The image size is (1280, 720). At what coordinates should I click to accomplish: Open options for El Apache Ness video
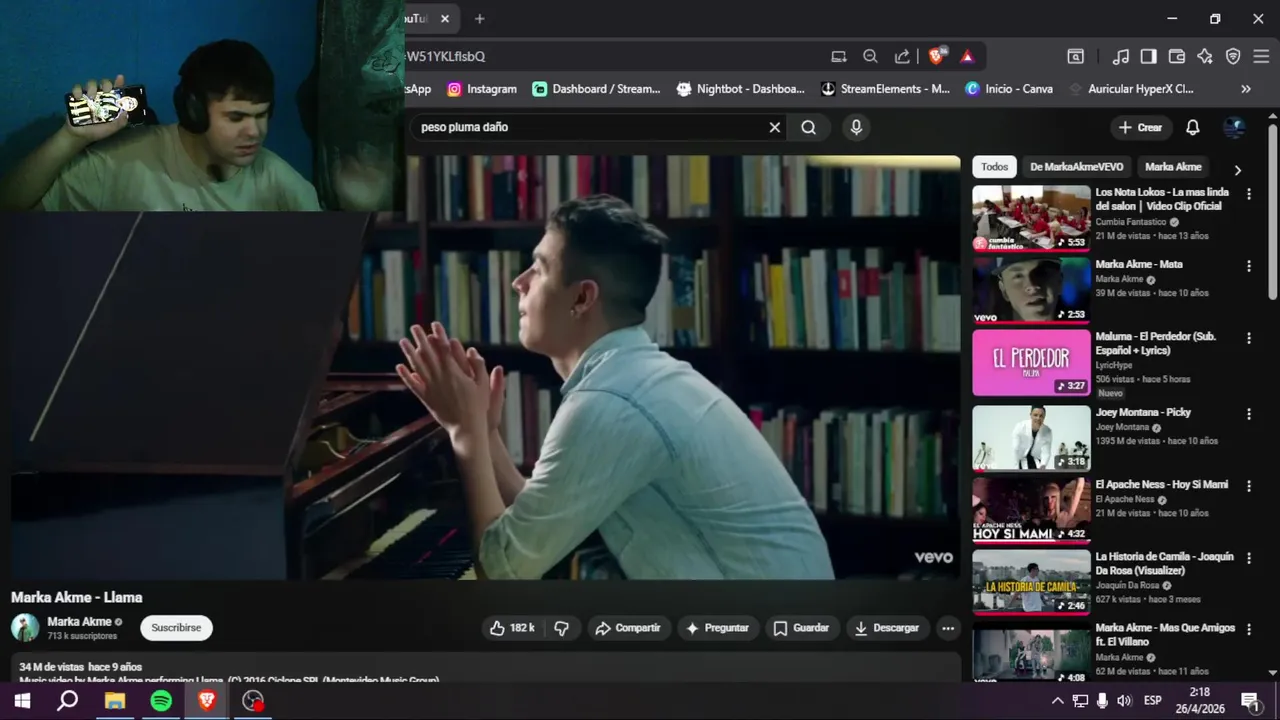pyautogui.click(x=1248, y=486)
